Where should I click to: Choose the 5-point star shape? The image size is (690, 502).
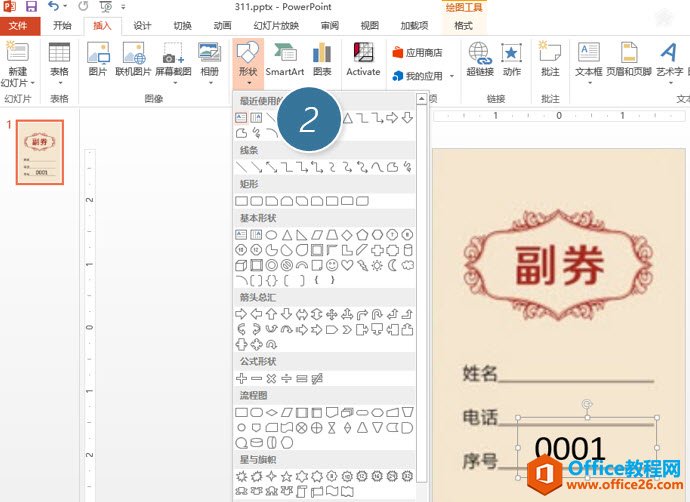click(x=286, y=475)
